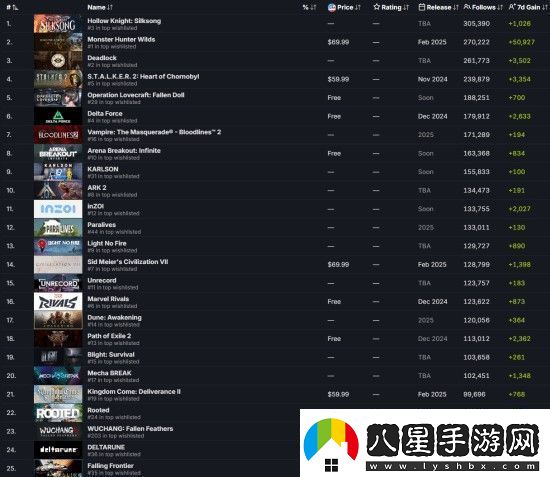Screen dimensions: 550x477
Task: Open Delta Force logo thumbnail
Action: click(x=58, y=116)
